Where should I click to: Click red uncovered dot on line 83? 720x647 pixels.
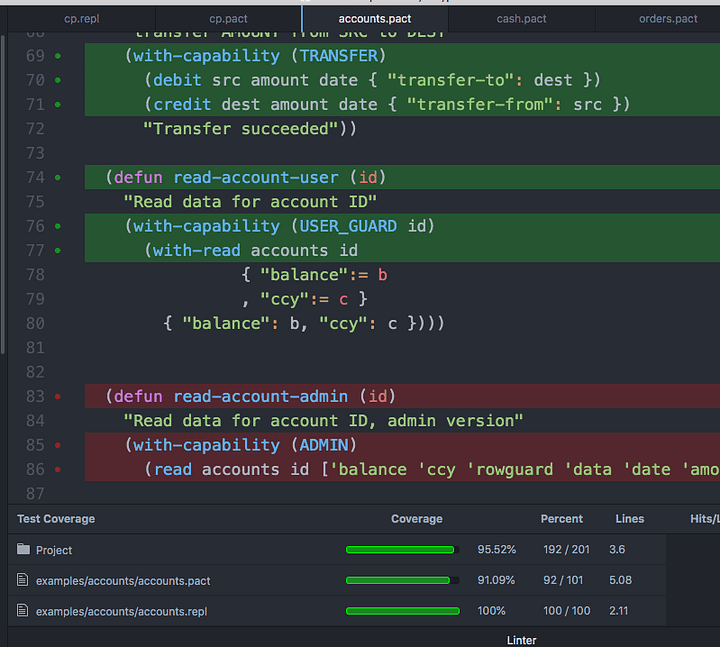tap(58, 397)
